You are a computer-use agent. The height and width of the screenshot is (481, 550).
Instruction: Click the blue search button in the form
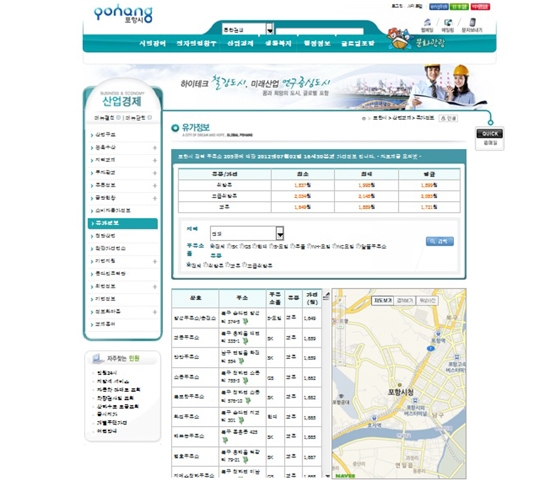click(440, 241)
